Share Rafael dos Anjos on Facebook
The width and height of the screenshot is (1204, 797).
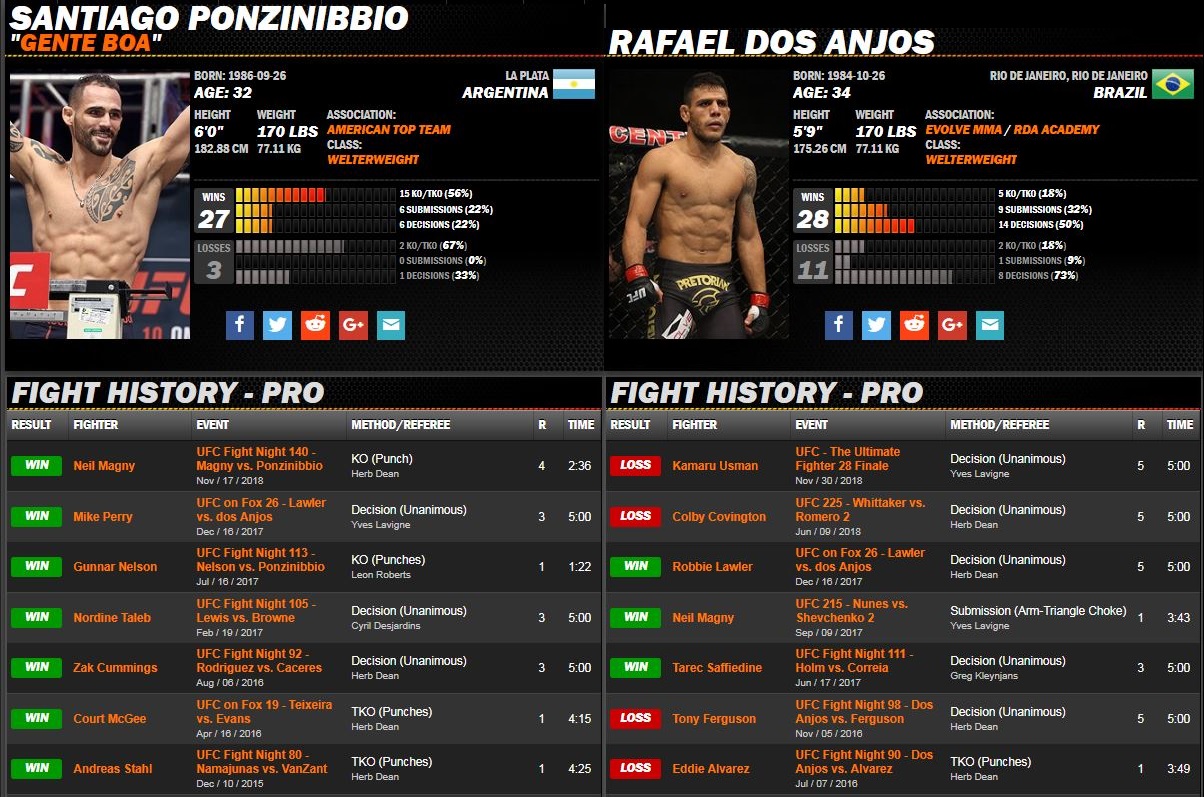(x=839, y=325)
